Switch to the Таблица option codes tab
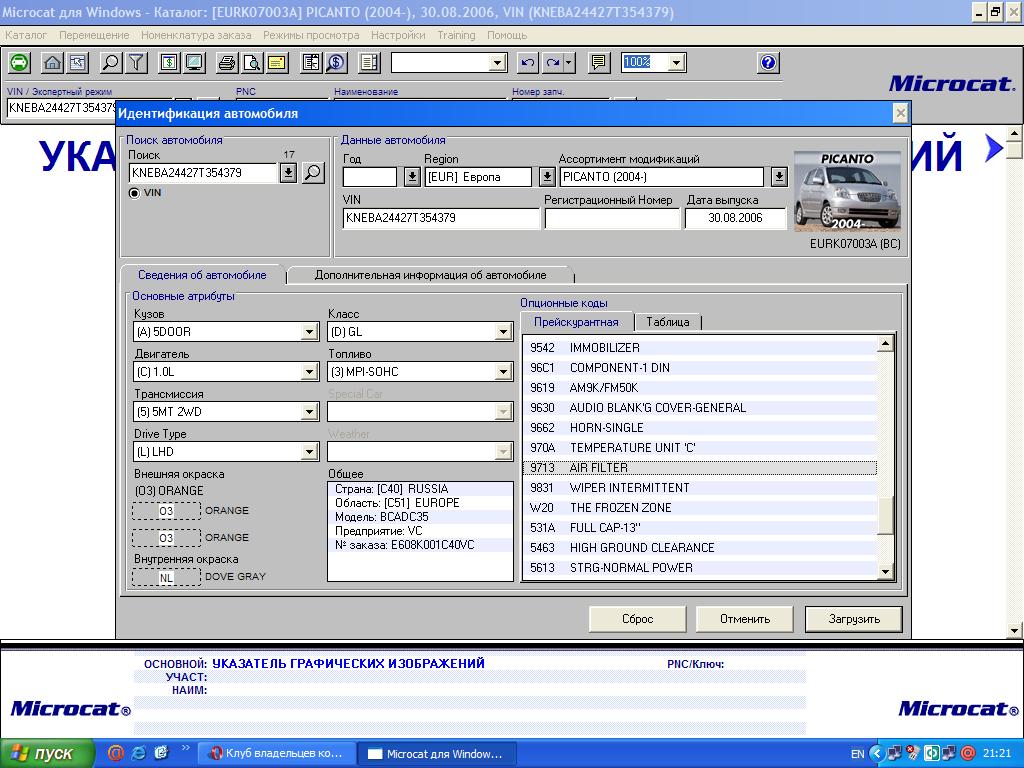Screen dimensions: 1024x768 point(667,322)
